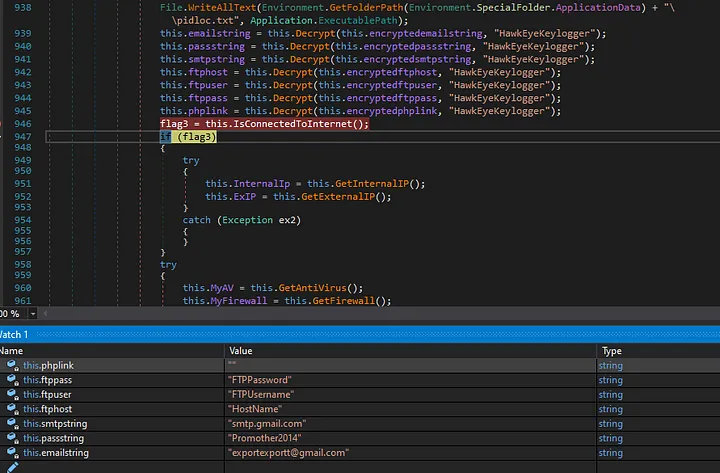Select the this.phplink watch row name

click(48, 366)
